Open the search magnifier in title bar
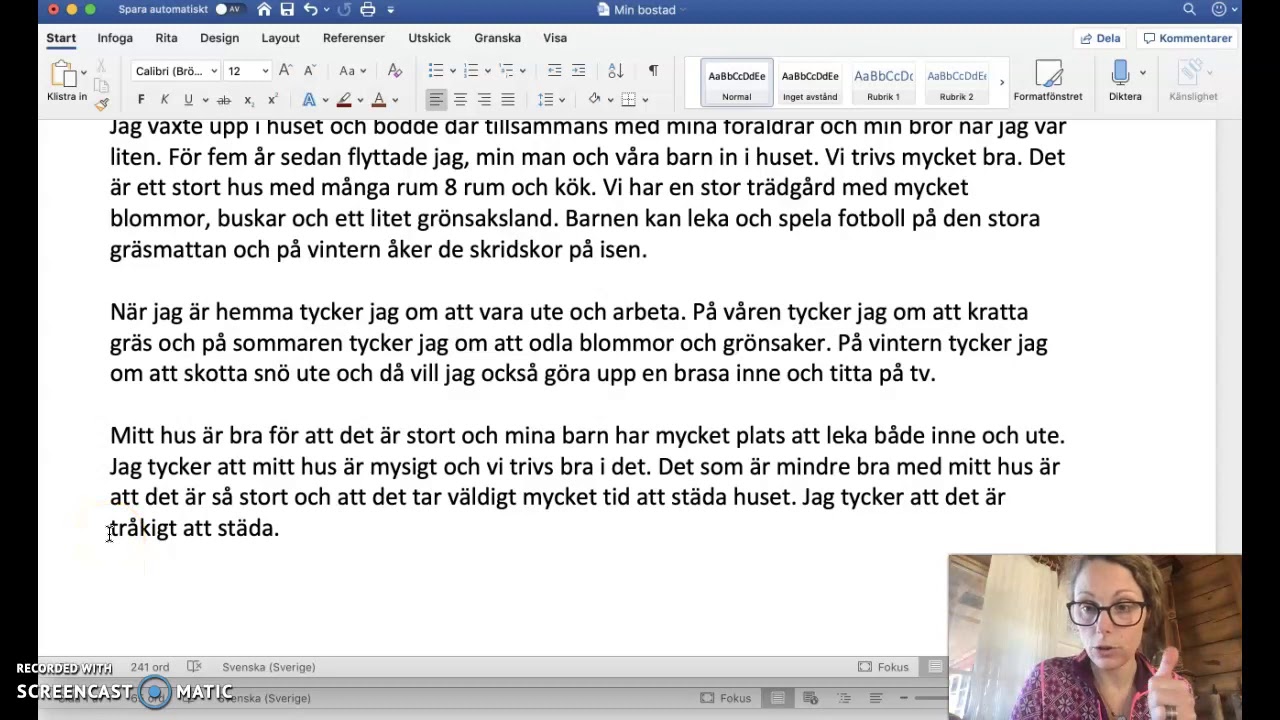This screenshot has height=720, width=1280. click(1189, 10)
